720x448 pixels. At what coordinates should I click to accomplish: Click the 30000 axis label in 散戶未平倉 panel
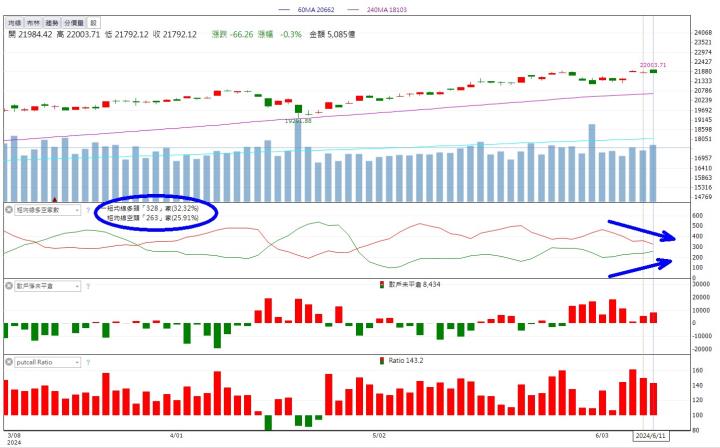(x=703, y=284)
